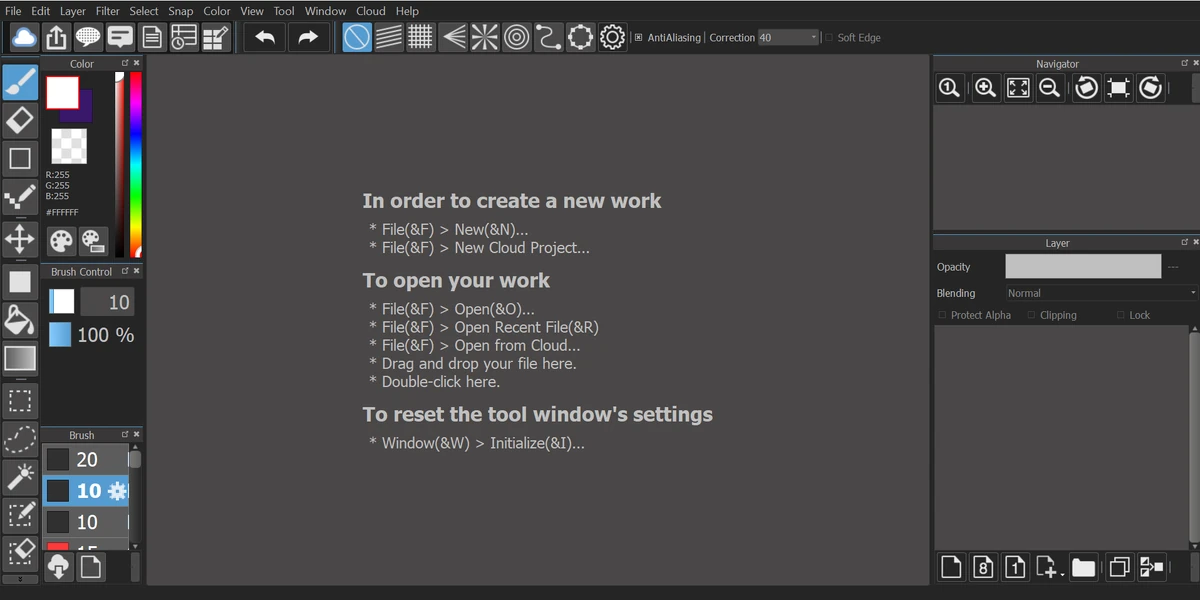
Task: Click the layer Opacity slider
Action: pyautogui.click(x=1083, y=266)
